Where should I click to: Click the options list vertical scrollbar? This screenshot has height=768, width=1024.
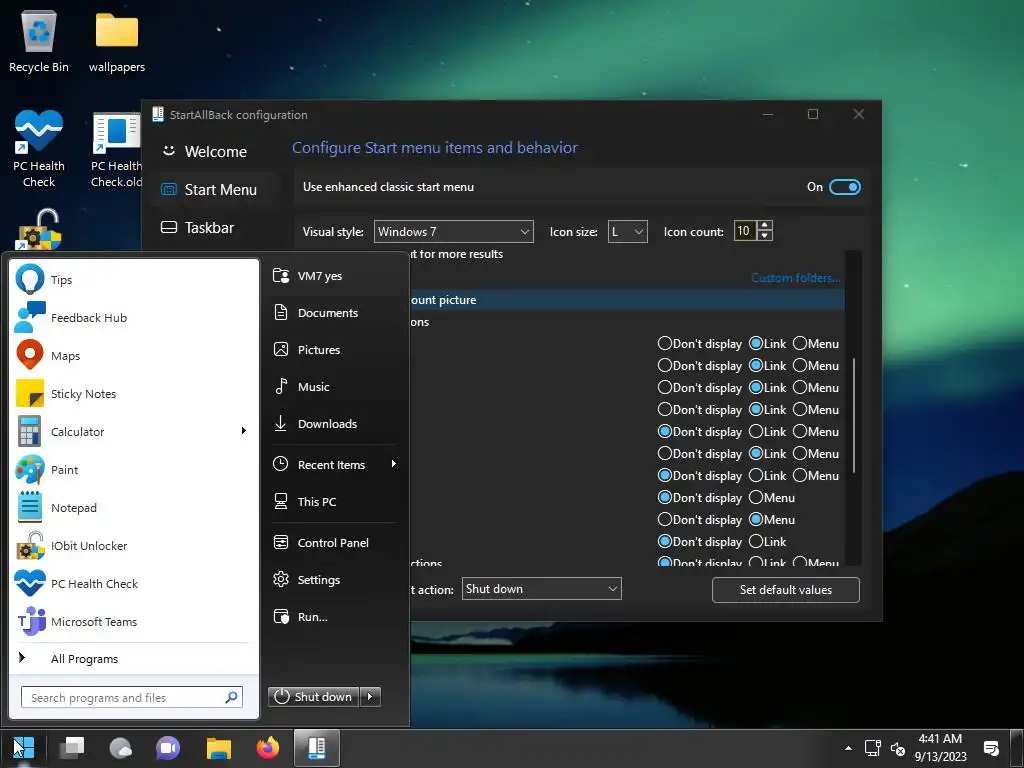pos(854,415)
